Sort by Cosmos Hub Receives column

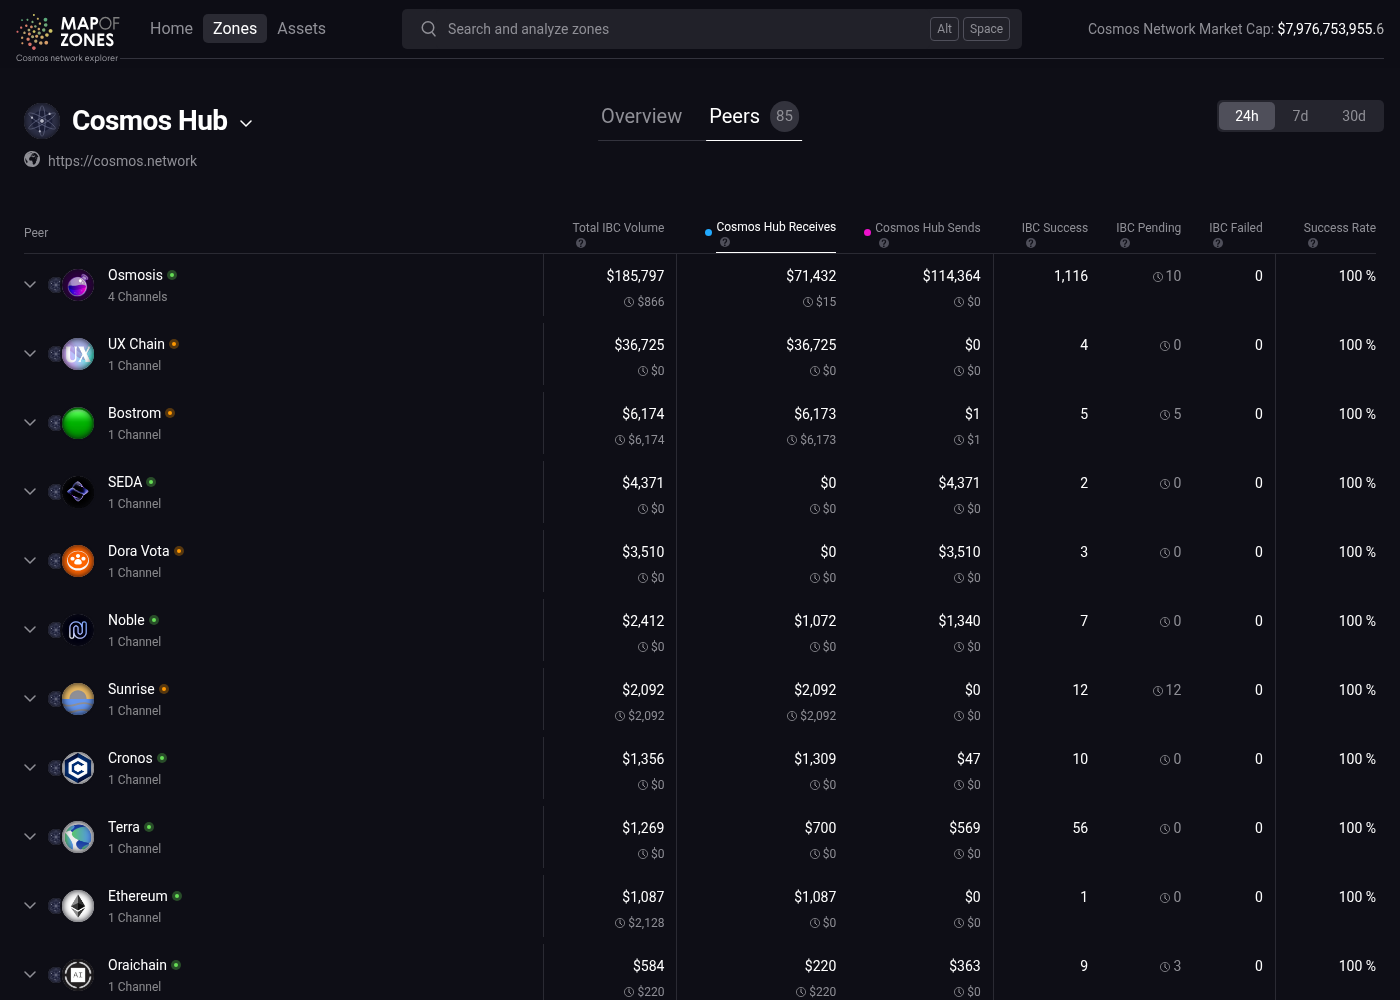click(776, 227)
